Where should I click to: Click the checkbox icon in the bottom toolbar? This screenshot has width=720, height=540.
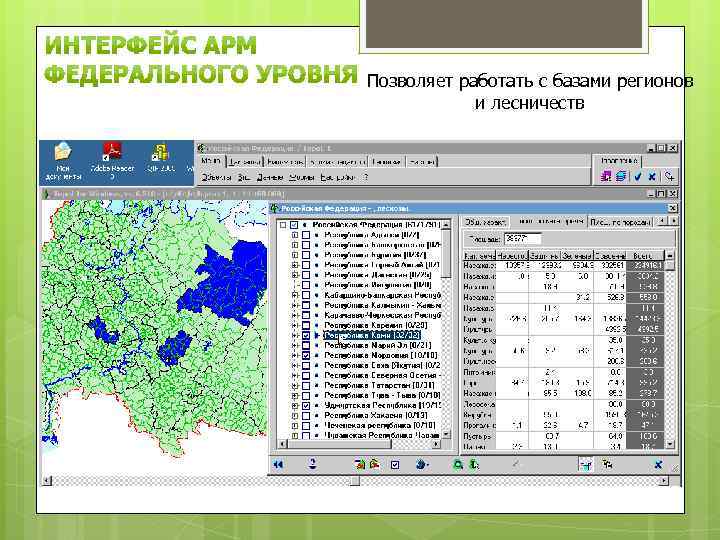395,465
